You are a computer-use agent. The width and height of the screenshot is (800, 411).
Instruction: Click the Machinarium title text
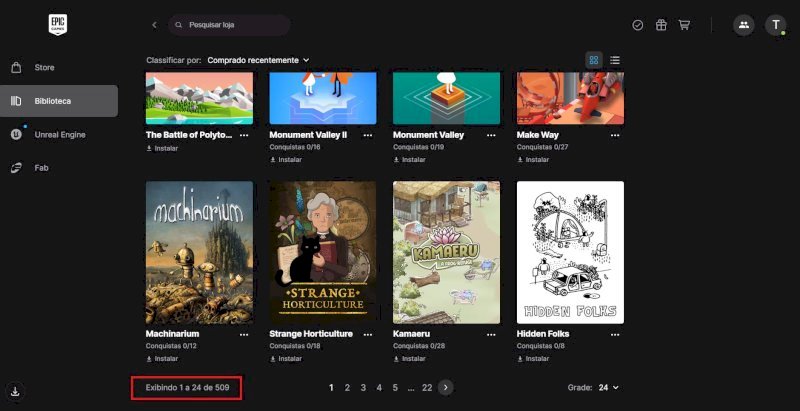pyautogui.click(x=172, y=334)
